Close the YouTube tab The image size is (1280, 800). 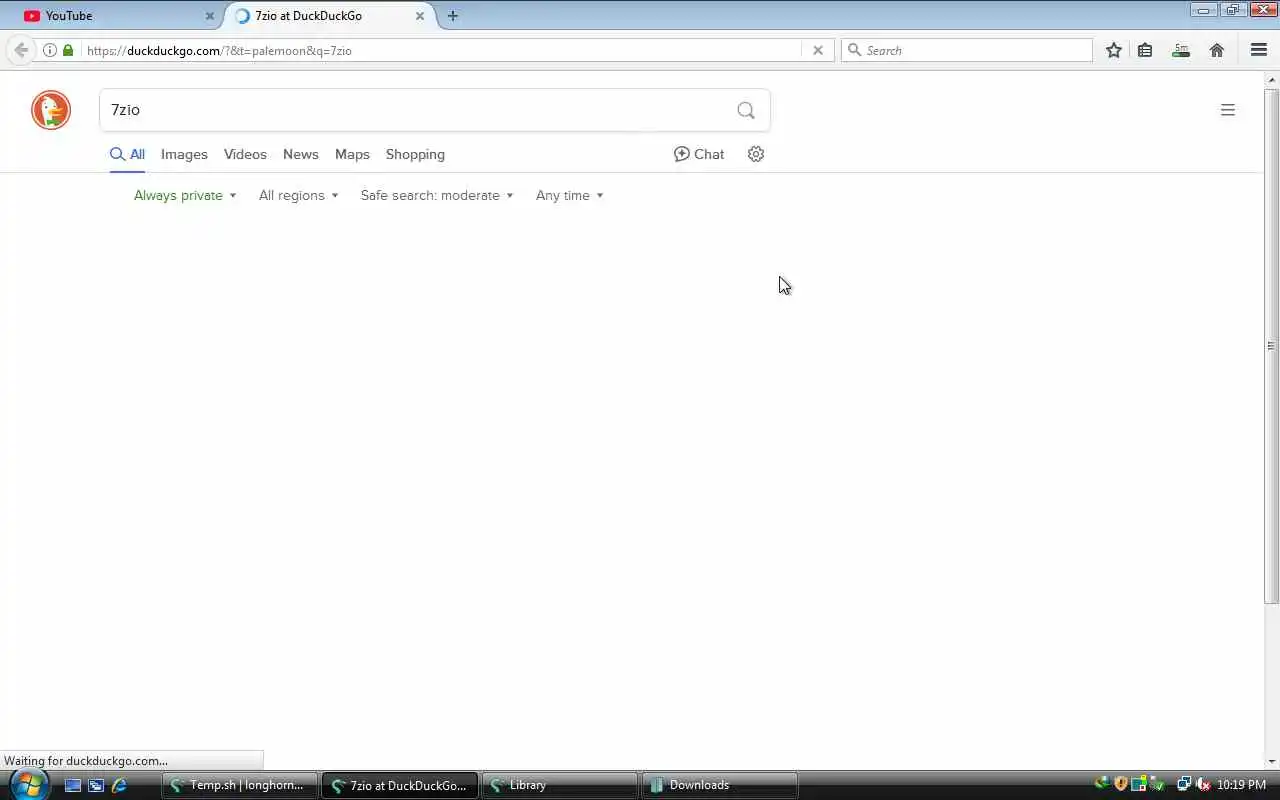210,16
